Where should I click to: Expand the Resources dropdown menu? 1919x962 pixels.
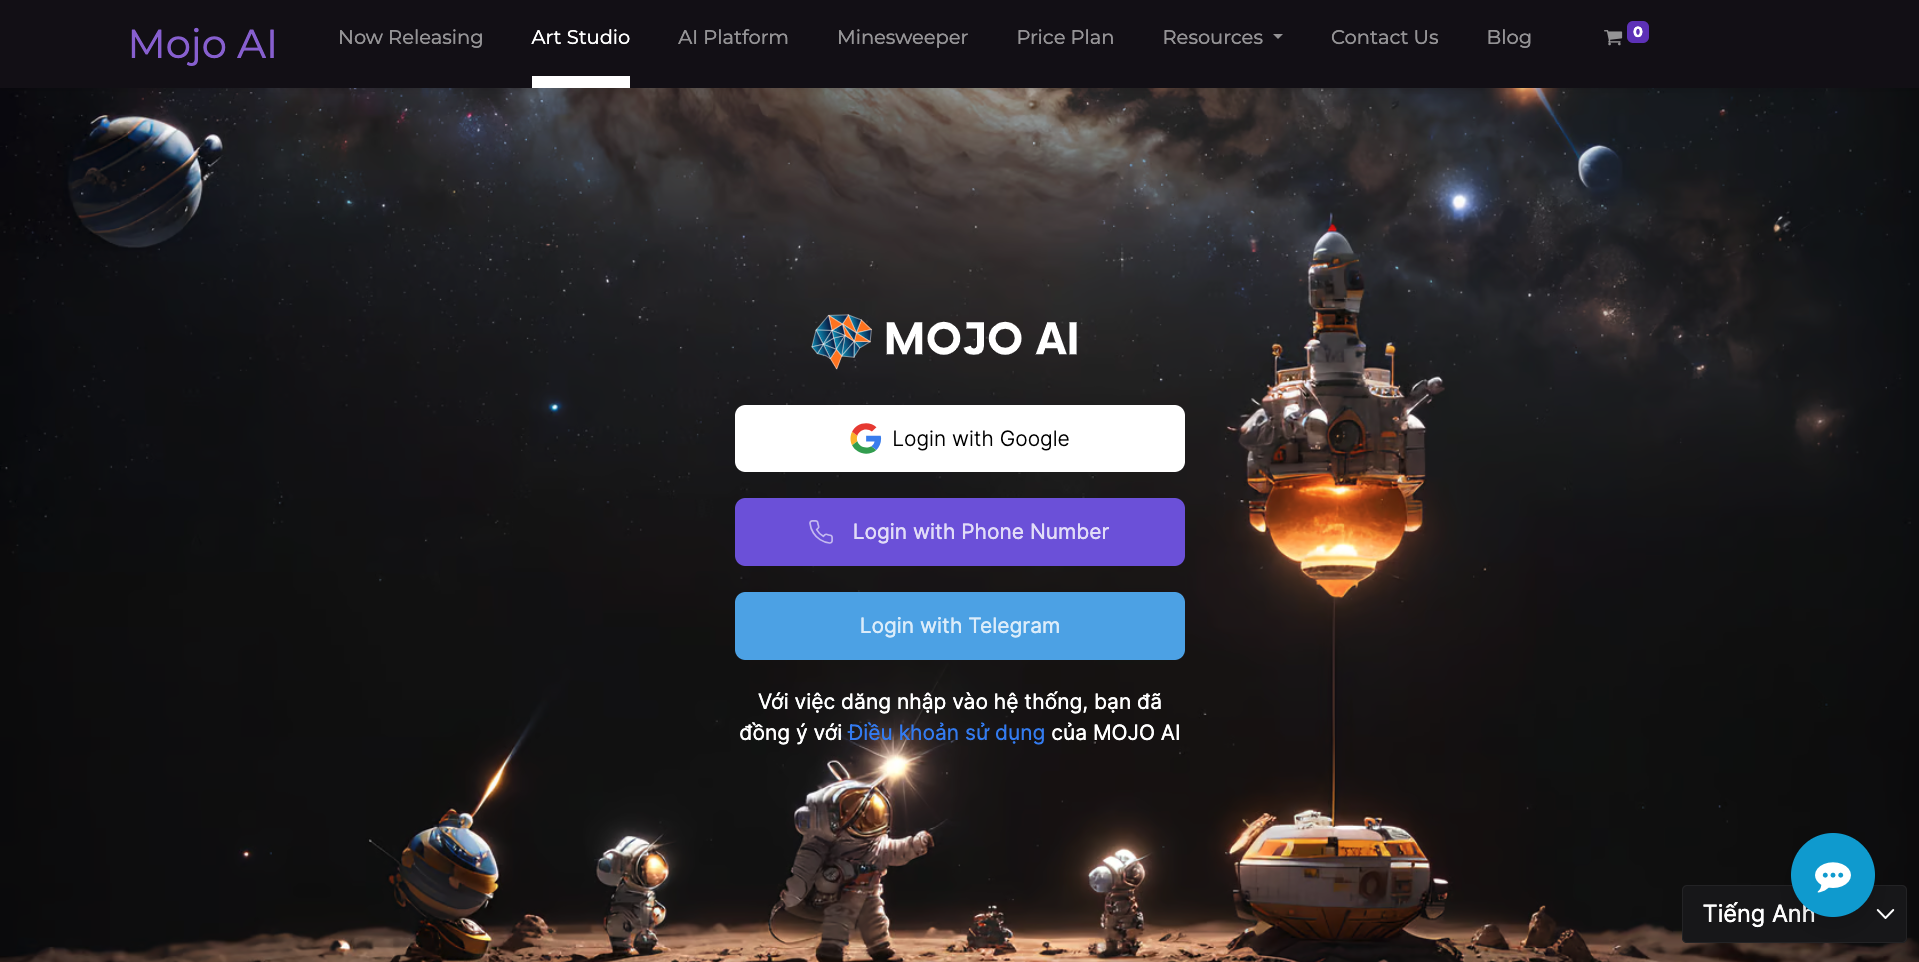(1222, 37)
